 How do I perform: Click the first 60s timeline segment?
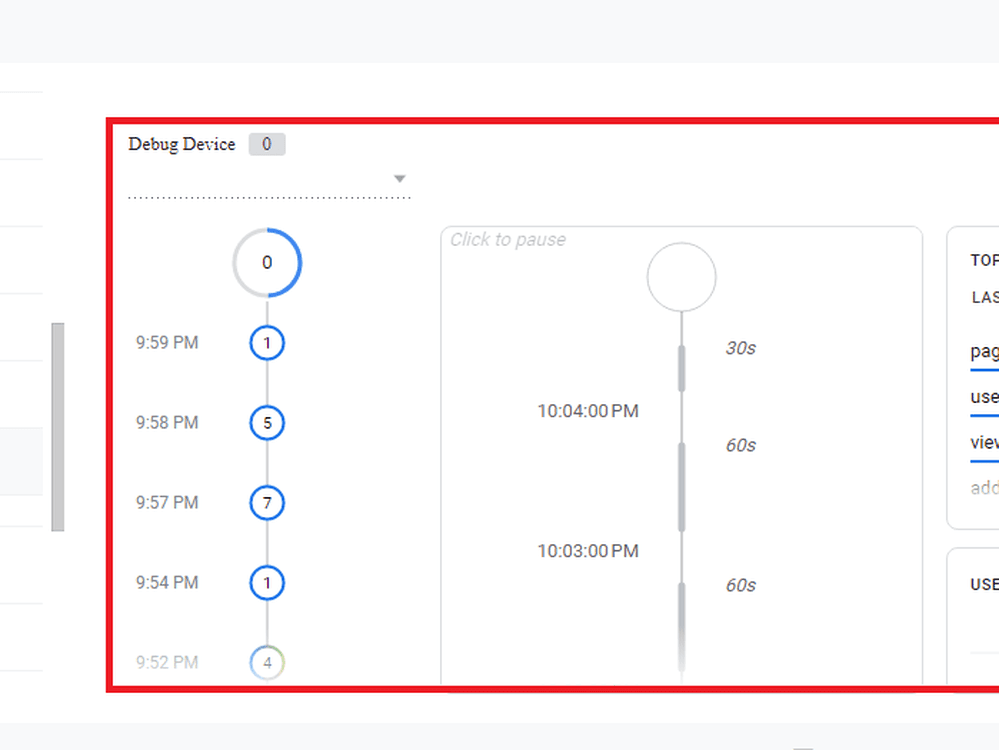(682, 487)
